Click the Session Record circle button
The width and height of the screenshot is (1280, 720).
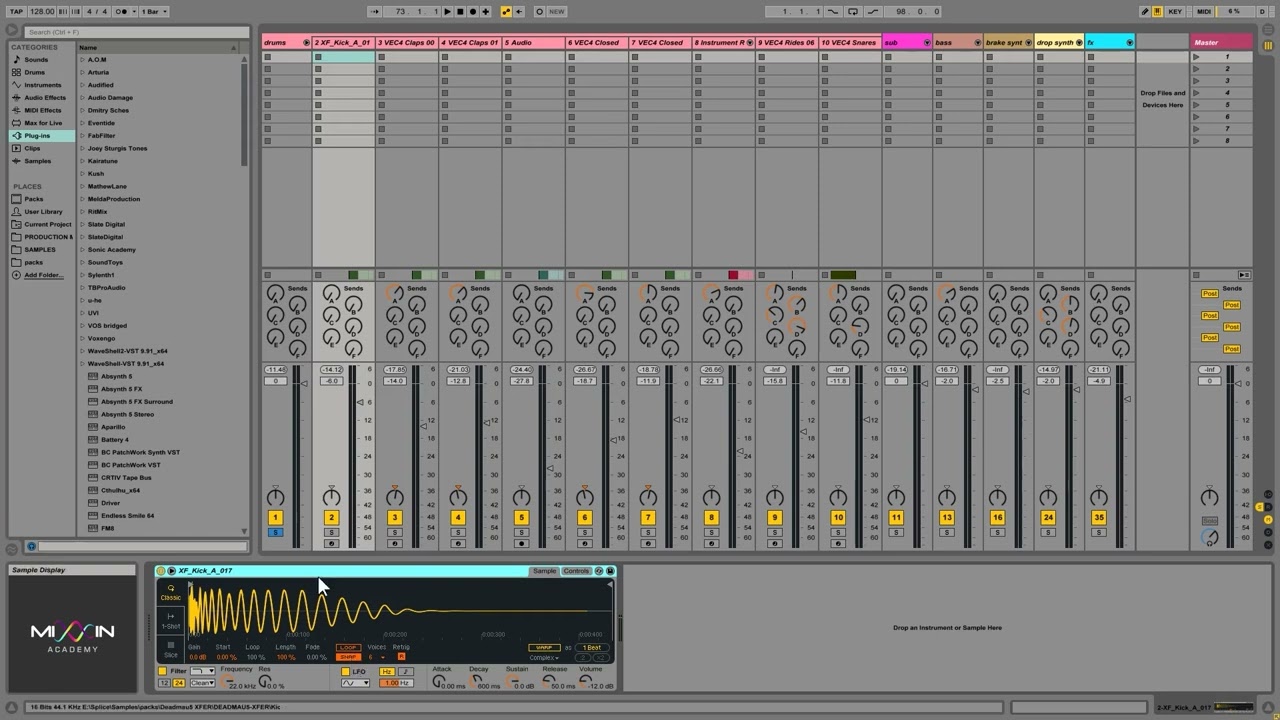tap(539, 11)
